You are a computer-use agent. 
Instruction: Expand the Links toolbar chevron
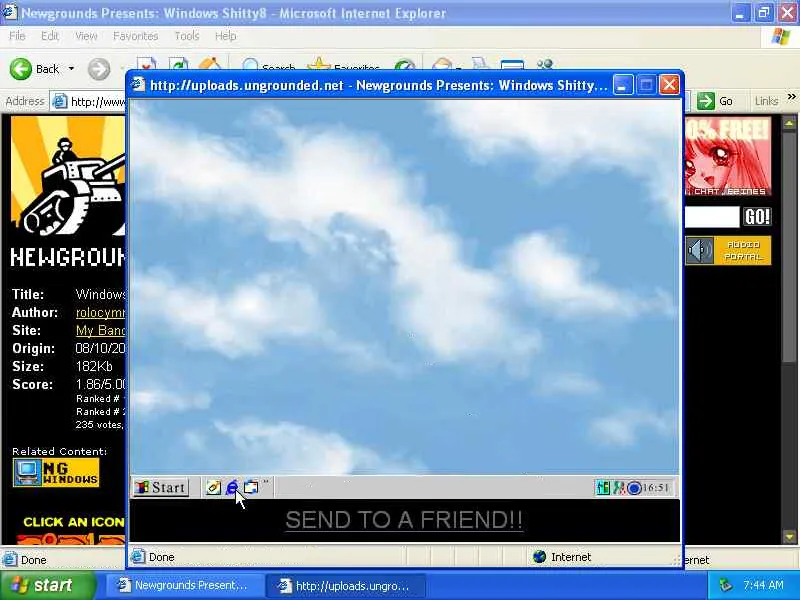click(x=791, y=97)
